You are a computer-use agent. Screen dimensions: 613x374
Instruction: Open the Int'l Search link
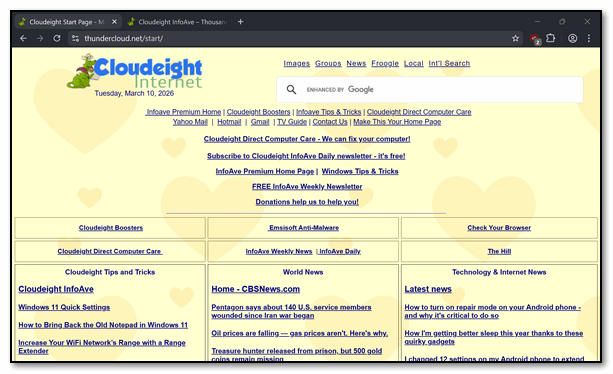click(449, 63)
